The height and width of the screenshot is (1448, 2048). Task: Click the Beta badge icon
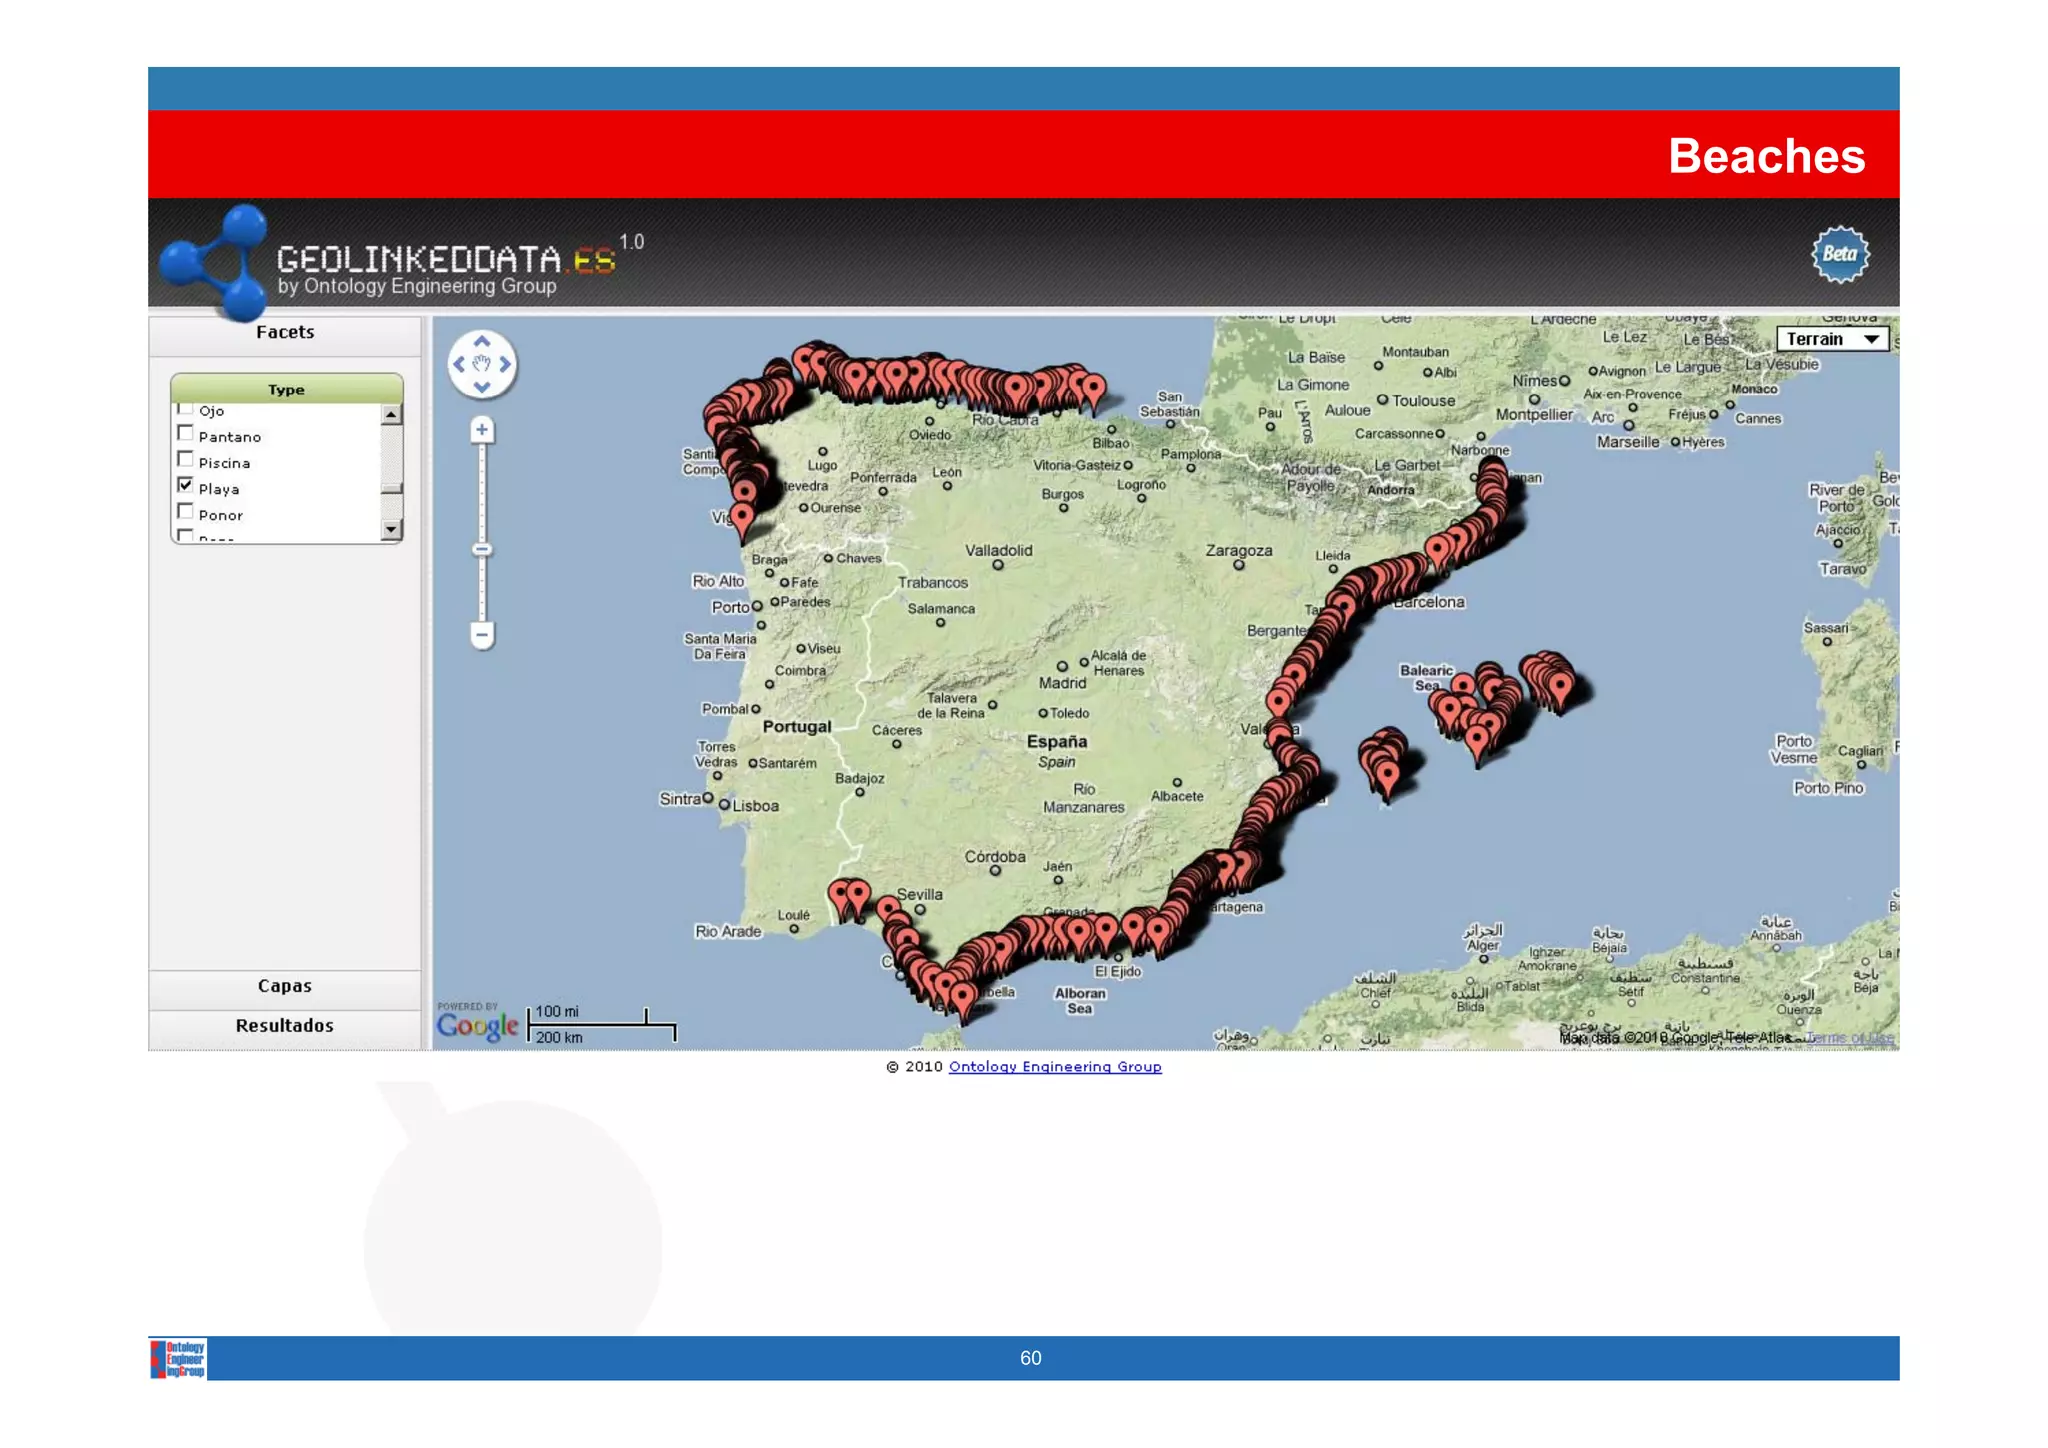(1839, 255)
